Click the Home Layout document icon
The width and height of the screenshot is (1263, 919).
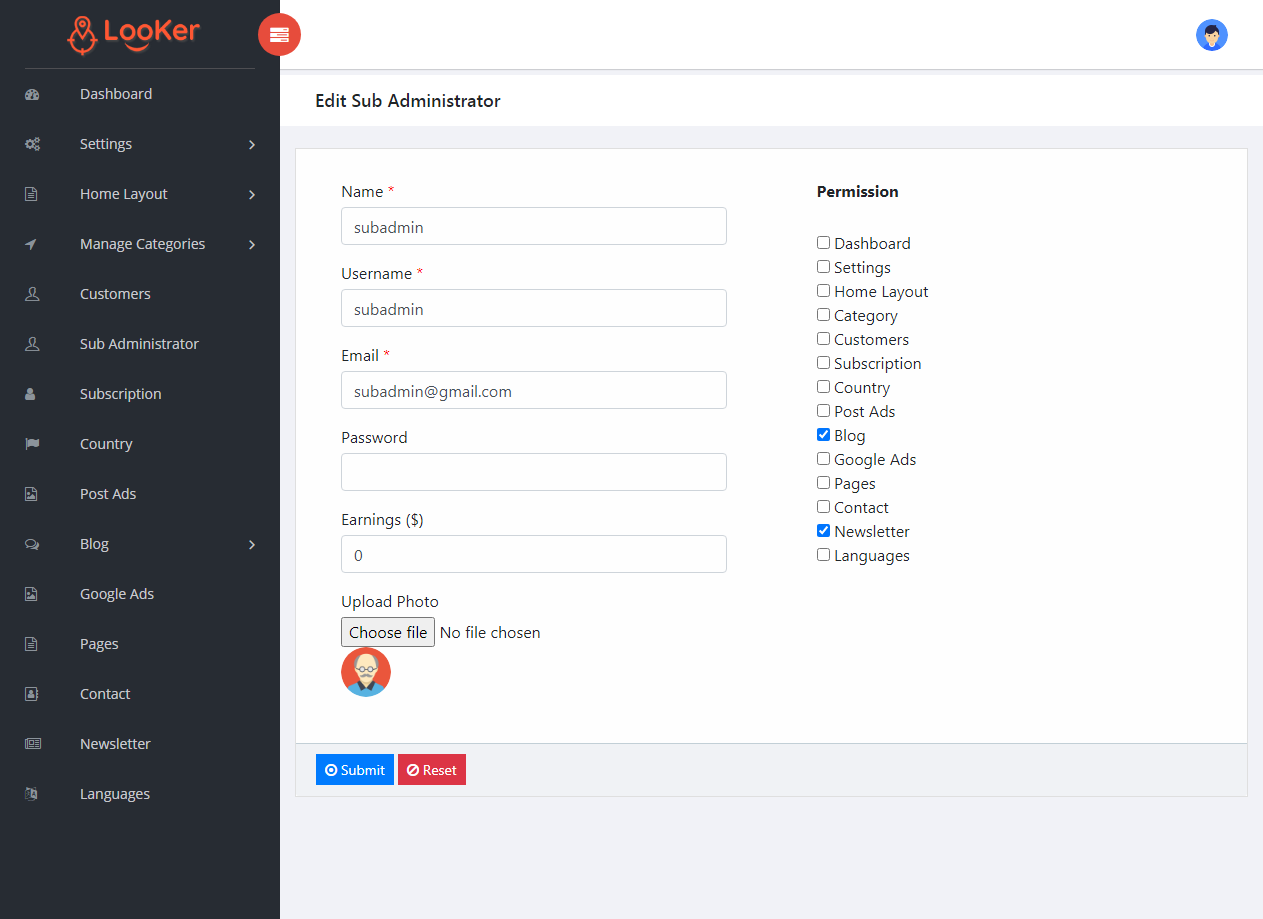(x=31, y=194)
